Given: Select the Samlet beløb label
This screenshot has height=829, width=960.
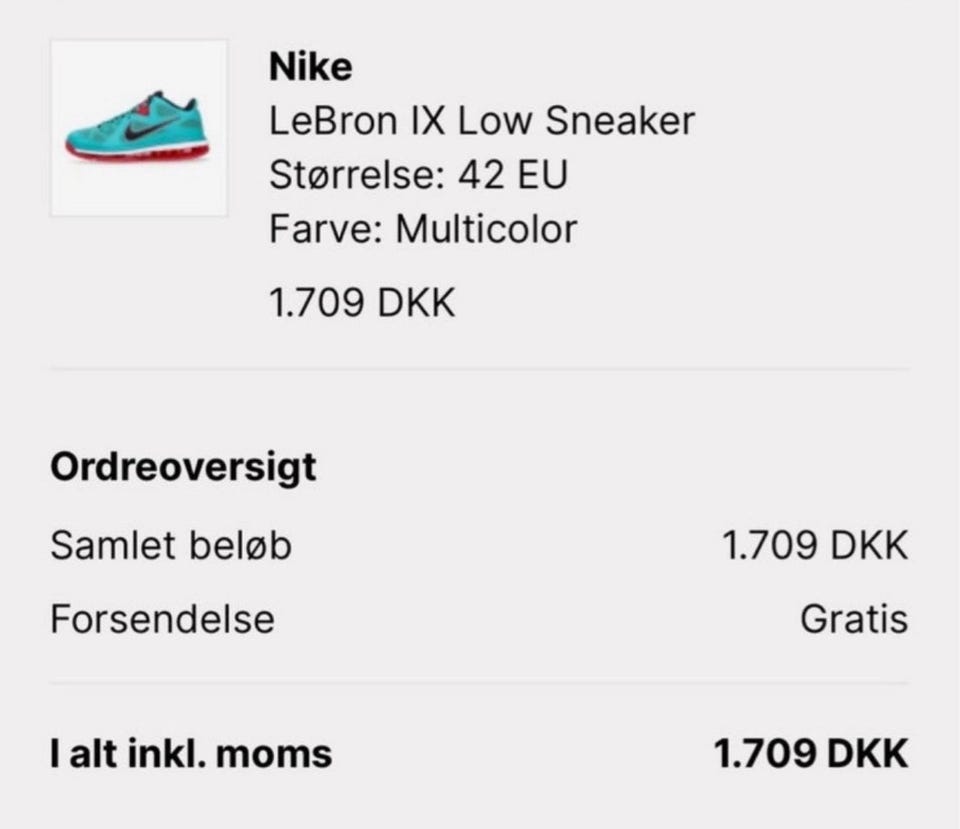Looking at the screenshot, I should click(171, 546).
